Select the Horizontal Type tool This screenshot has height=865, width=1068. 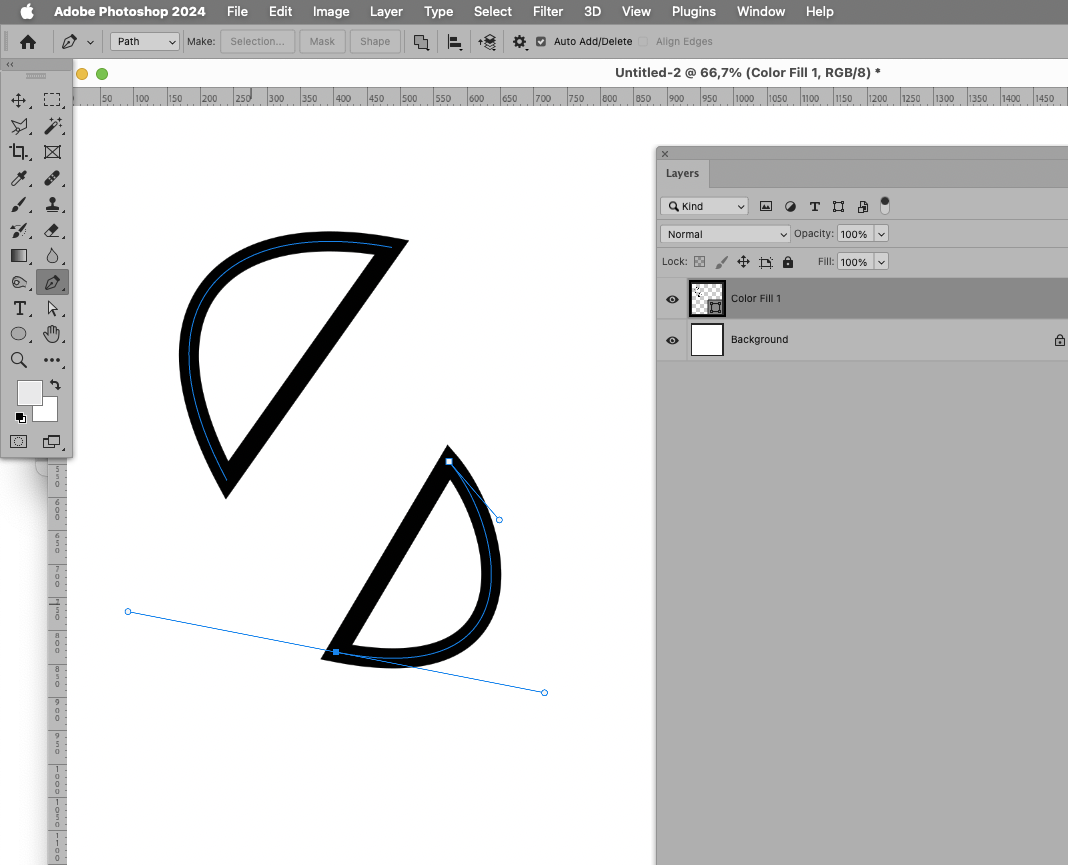(x=20, y=308)
